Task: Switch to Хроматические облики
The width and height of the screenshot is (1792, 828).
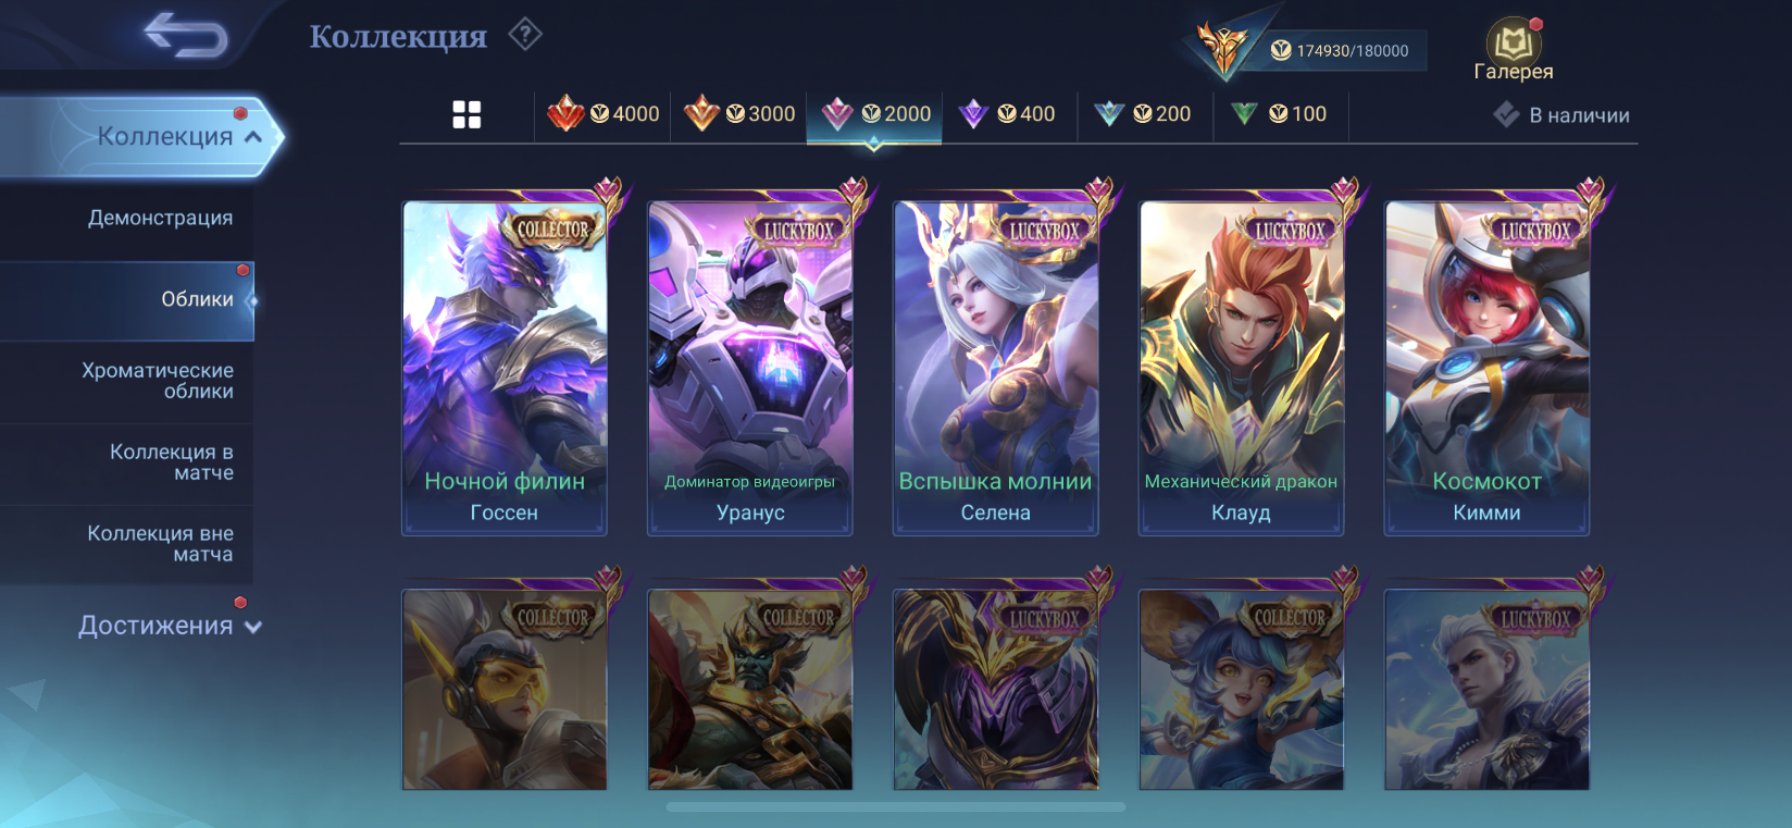Action: pos(158,381)
